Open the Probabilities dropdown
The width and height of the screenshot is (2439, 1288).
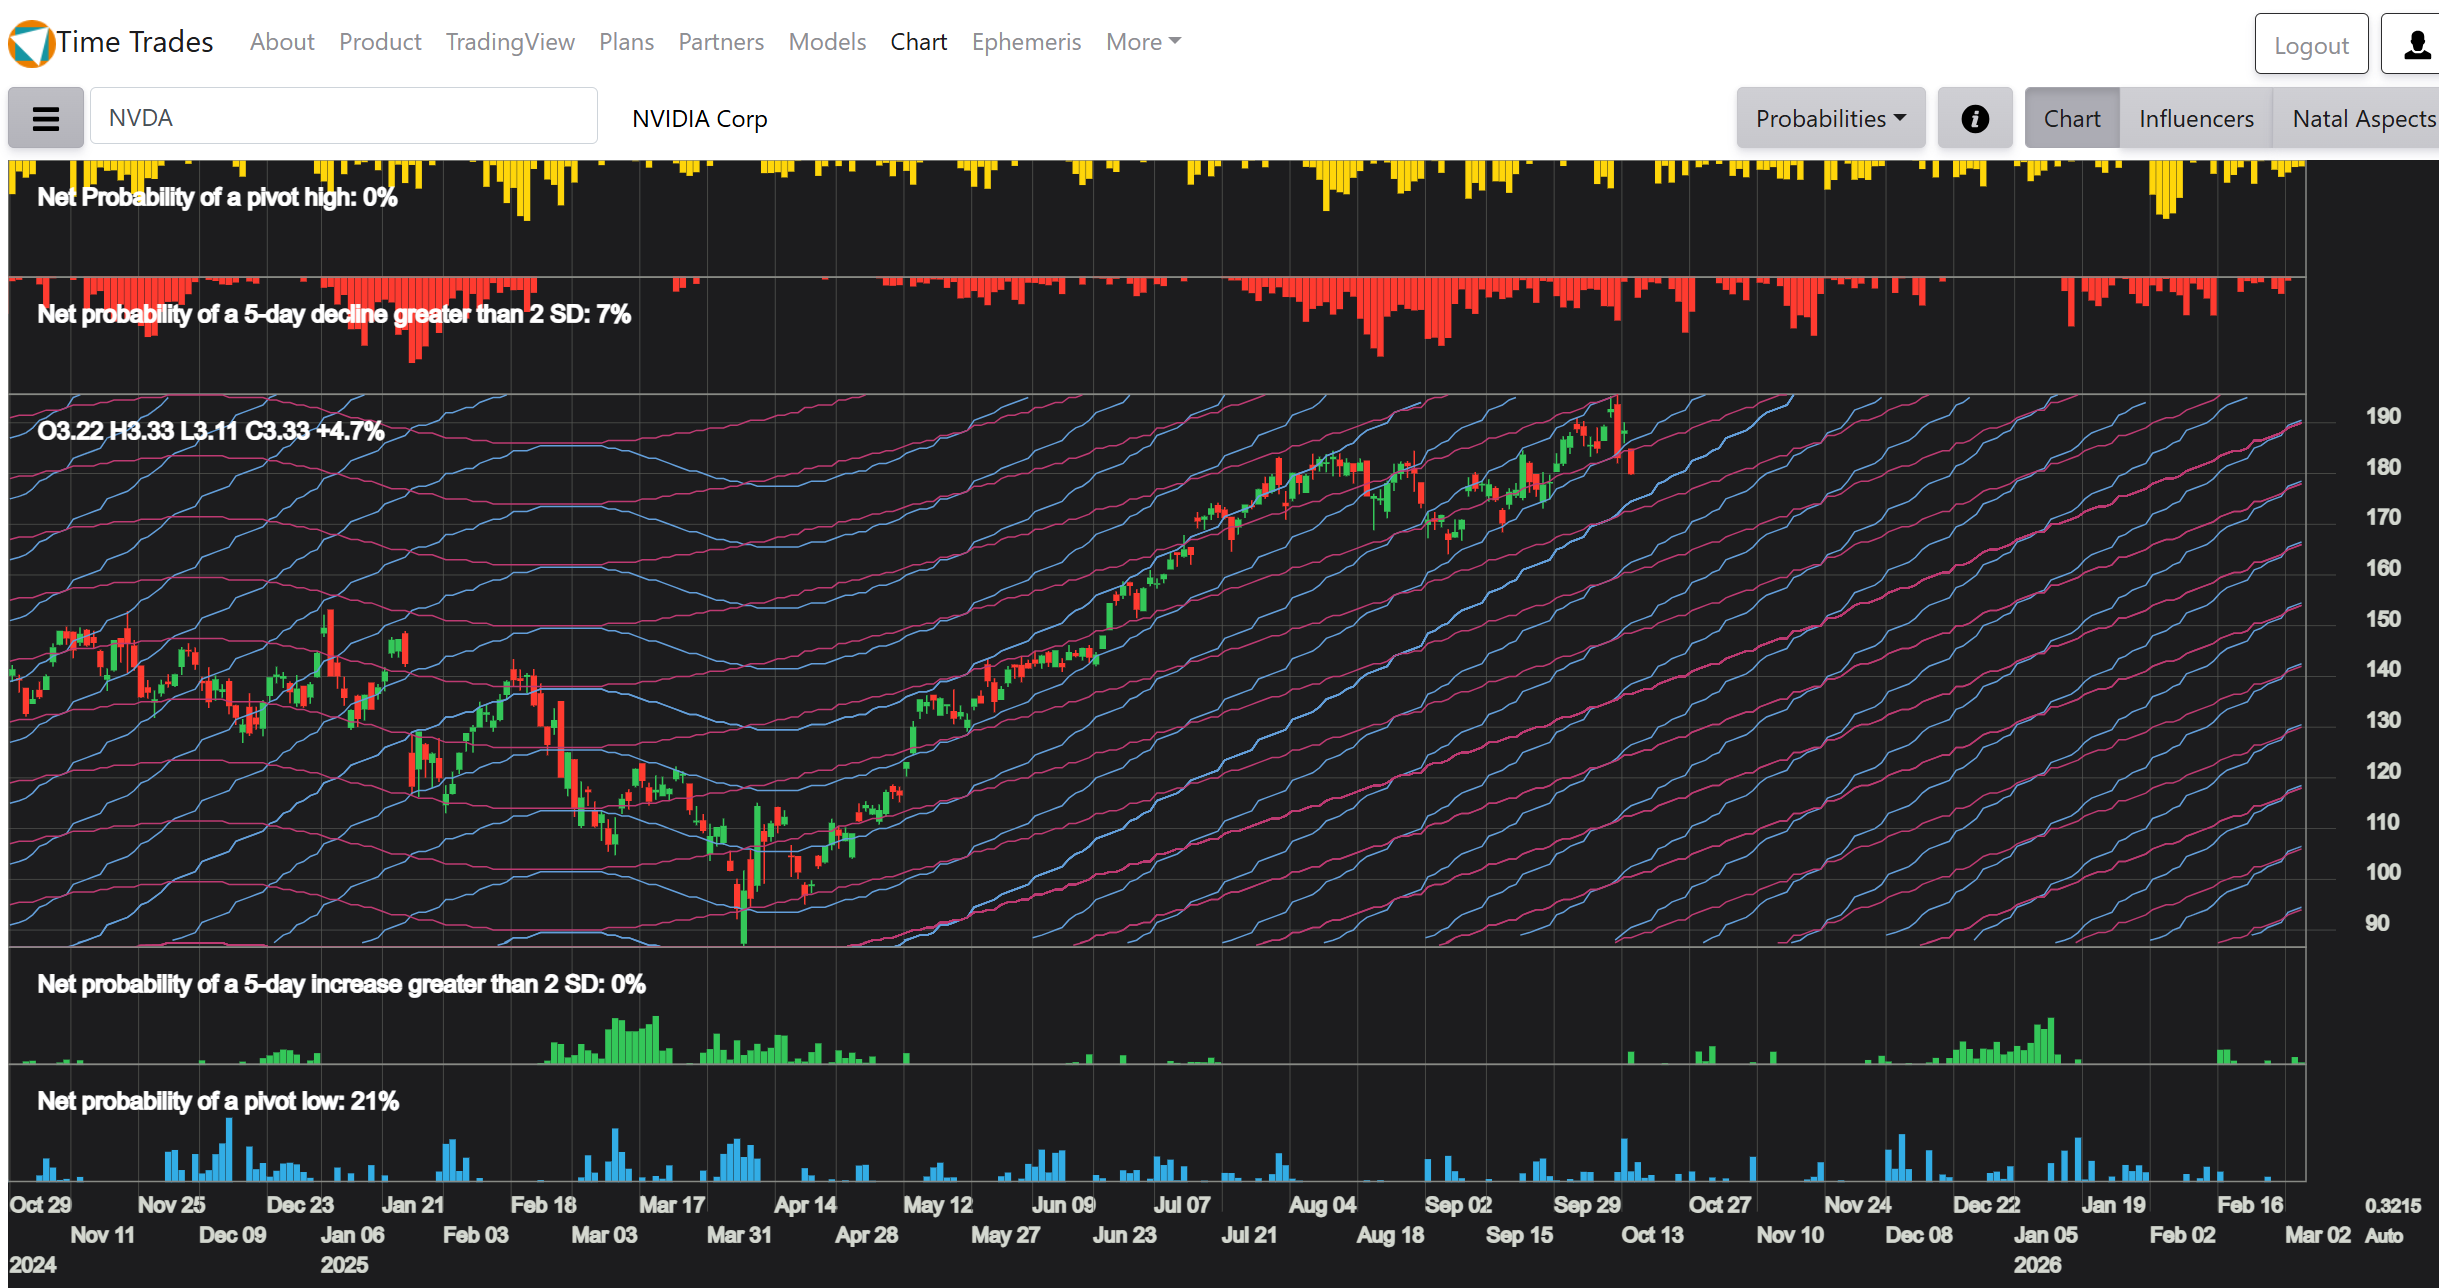(1830, 119)
